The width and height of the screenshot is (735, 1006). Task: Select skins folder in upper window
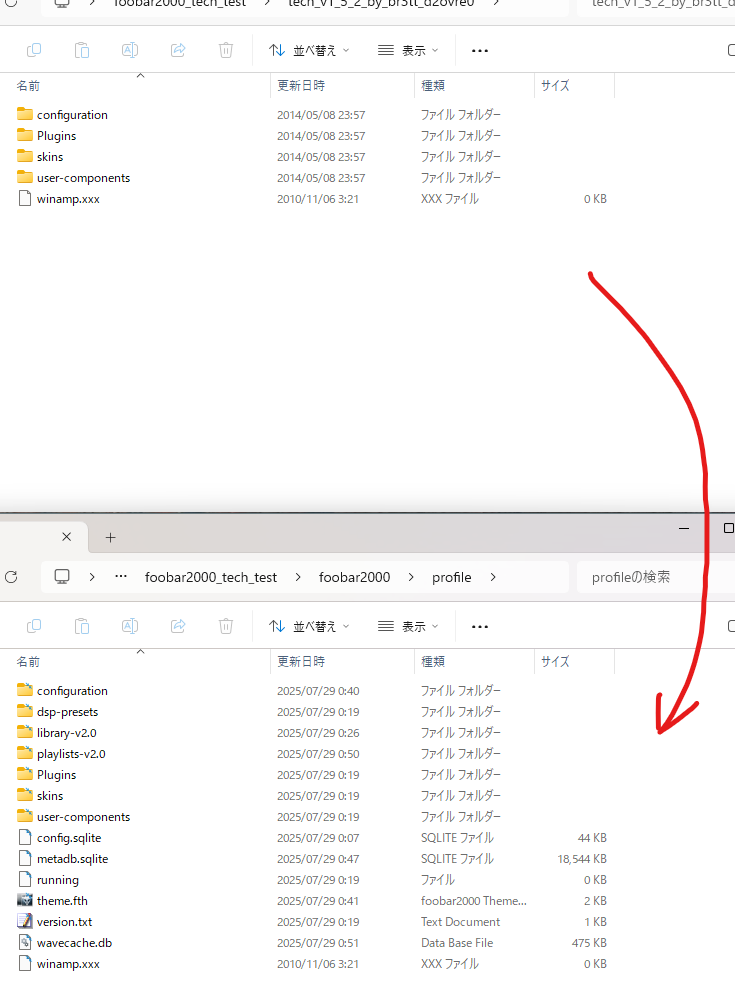click(x=50, y=157)
